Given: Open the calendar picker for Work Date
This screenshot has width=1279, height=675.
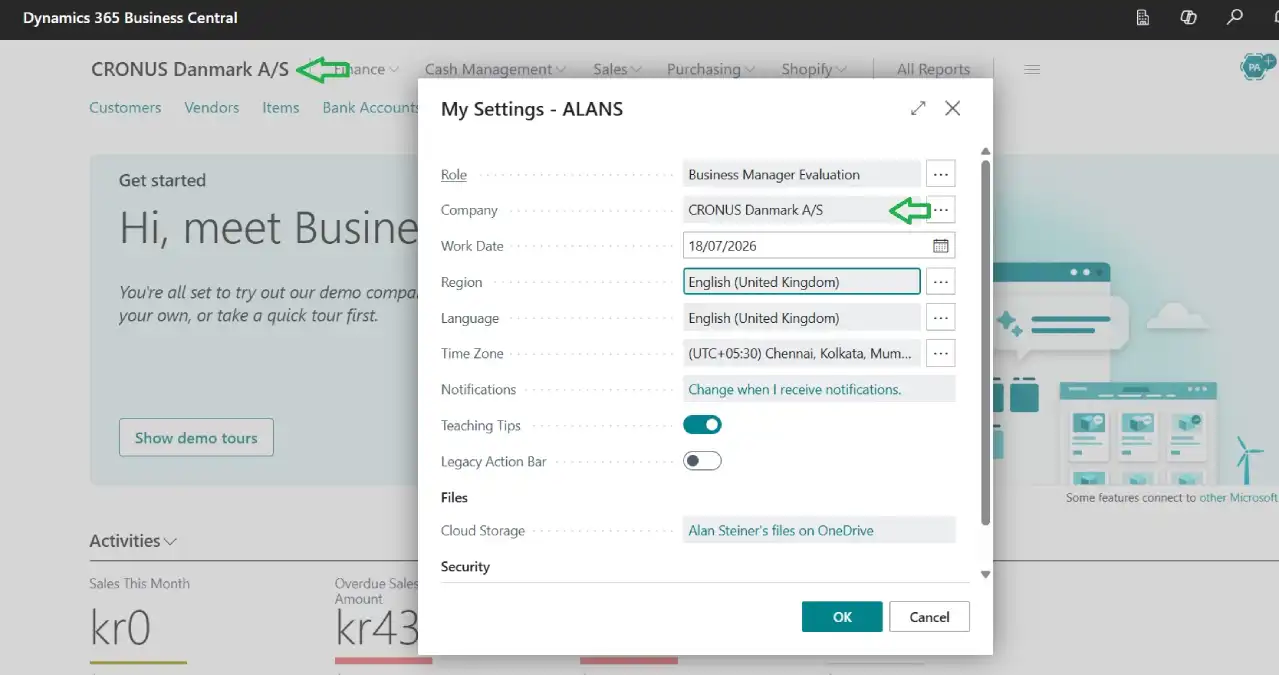Looking at the screenshot, I should click(x=940, y=246).
